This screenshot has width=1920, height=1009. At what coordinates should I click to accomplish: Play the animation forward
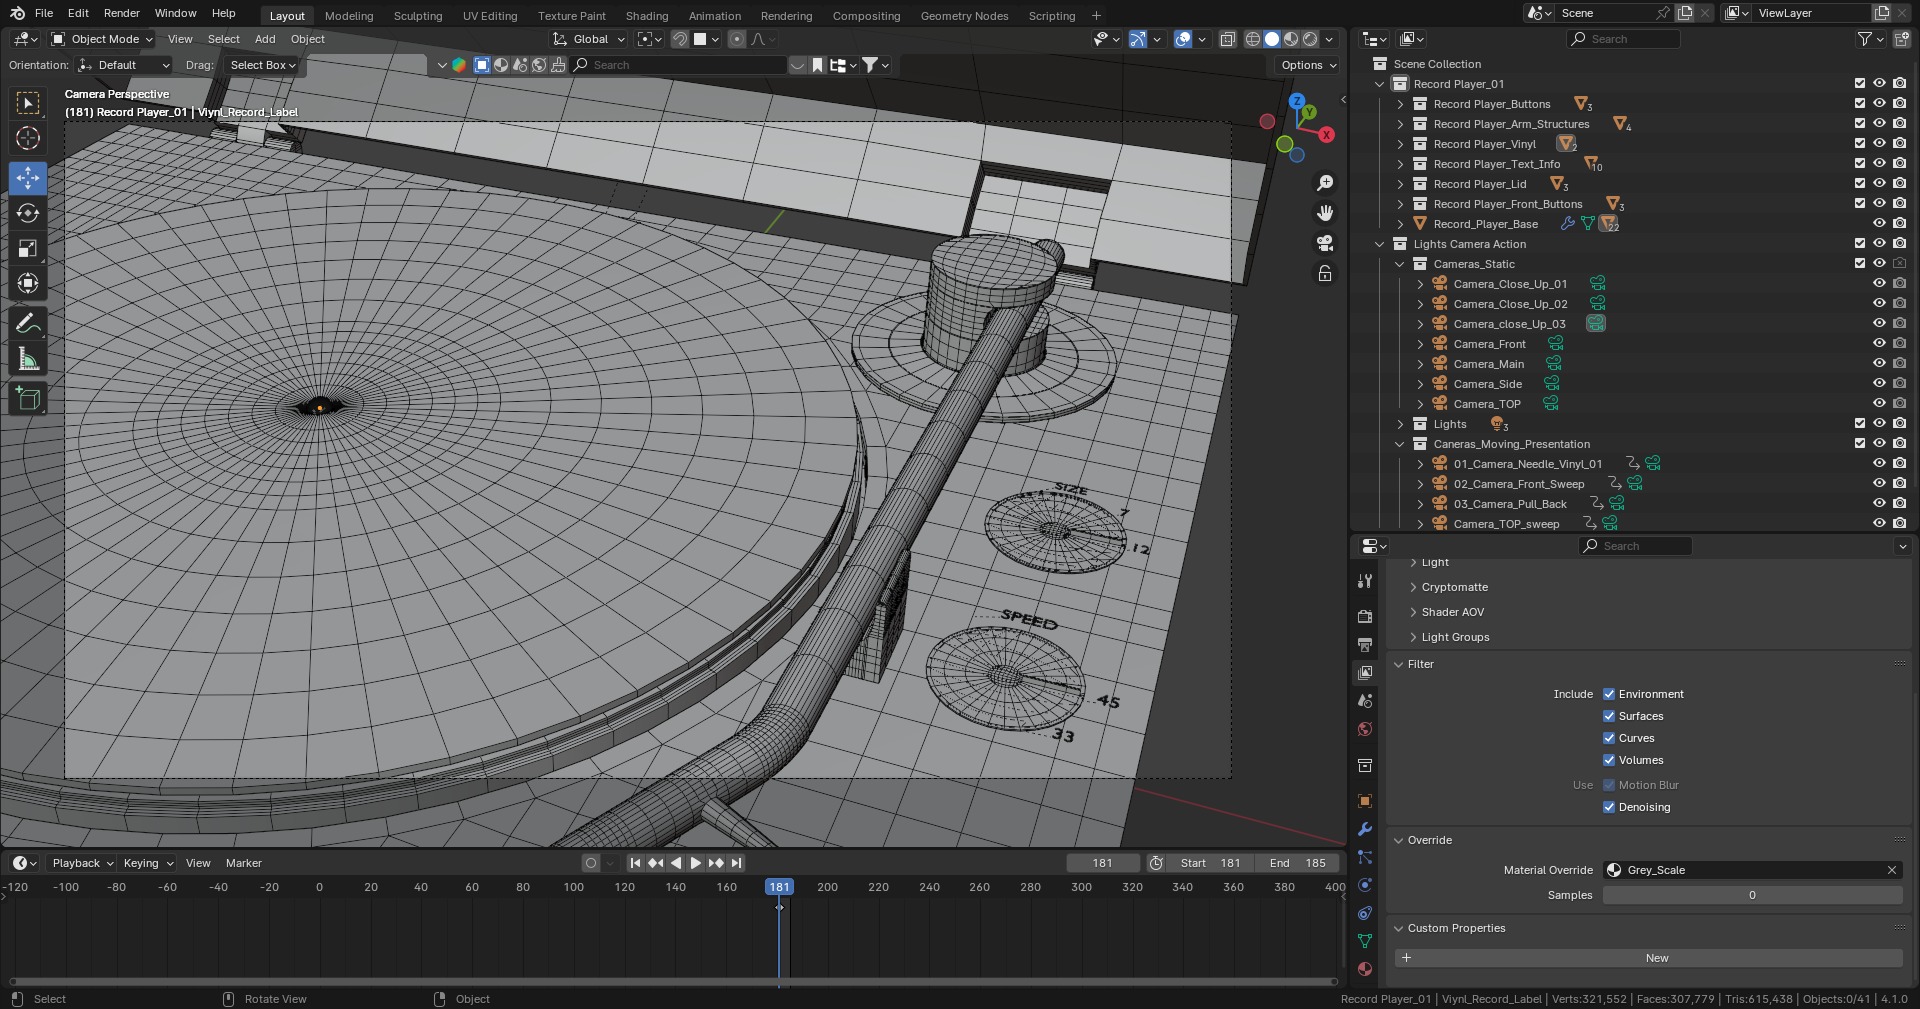696,863
